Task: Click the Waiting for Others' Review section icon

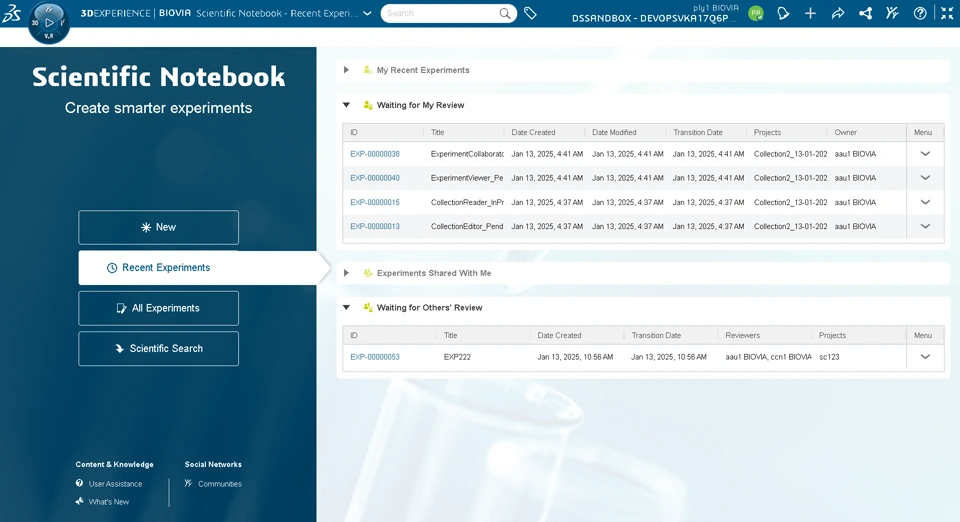Action: pos(367,307)
